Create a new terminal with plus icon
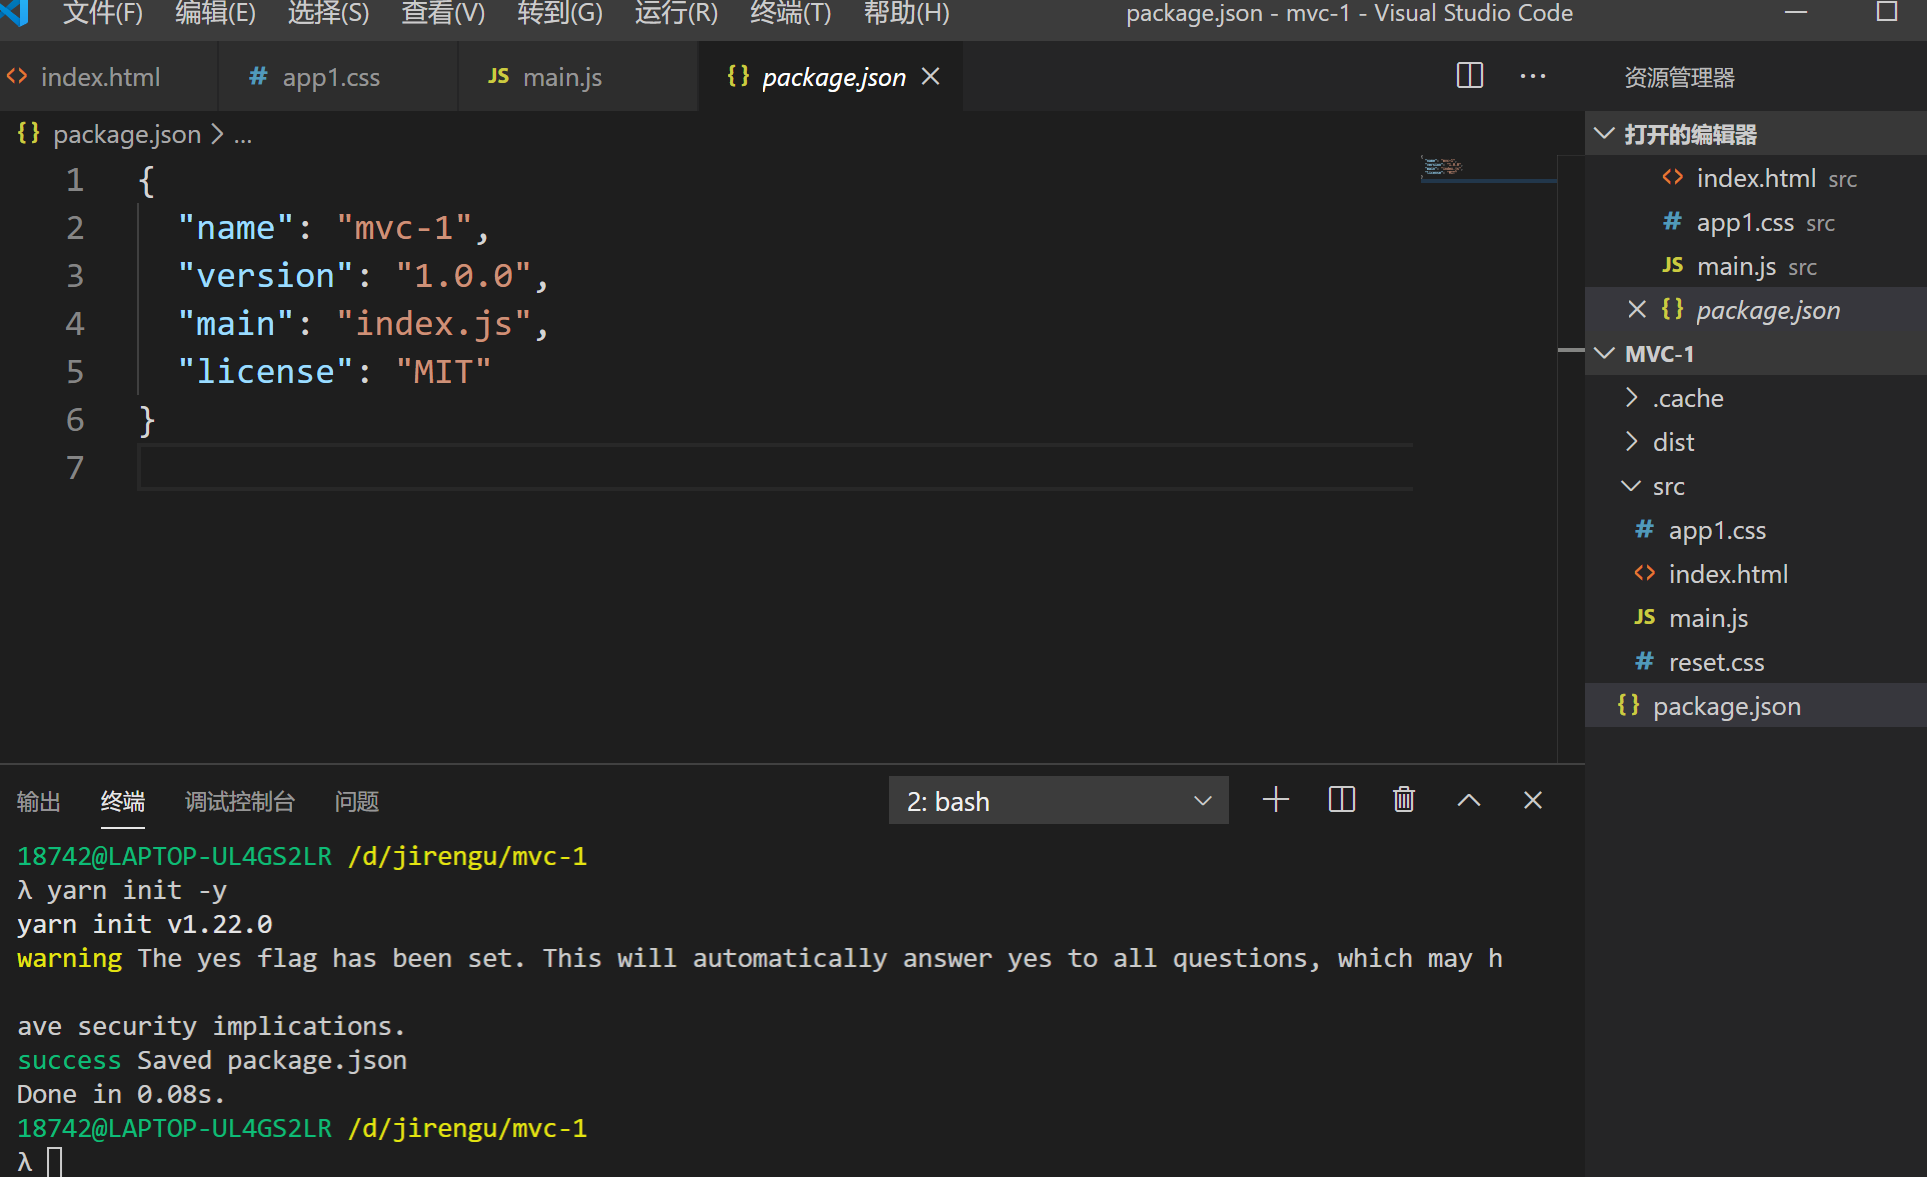Screen dimensions: 1927x1177 (x=1275, y=800)
